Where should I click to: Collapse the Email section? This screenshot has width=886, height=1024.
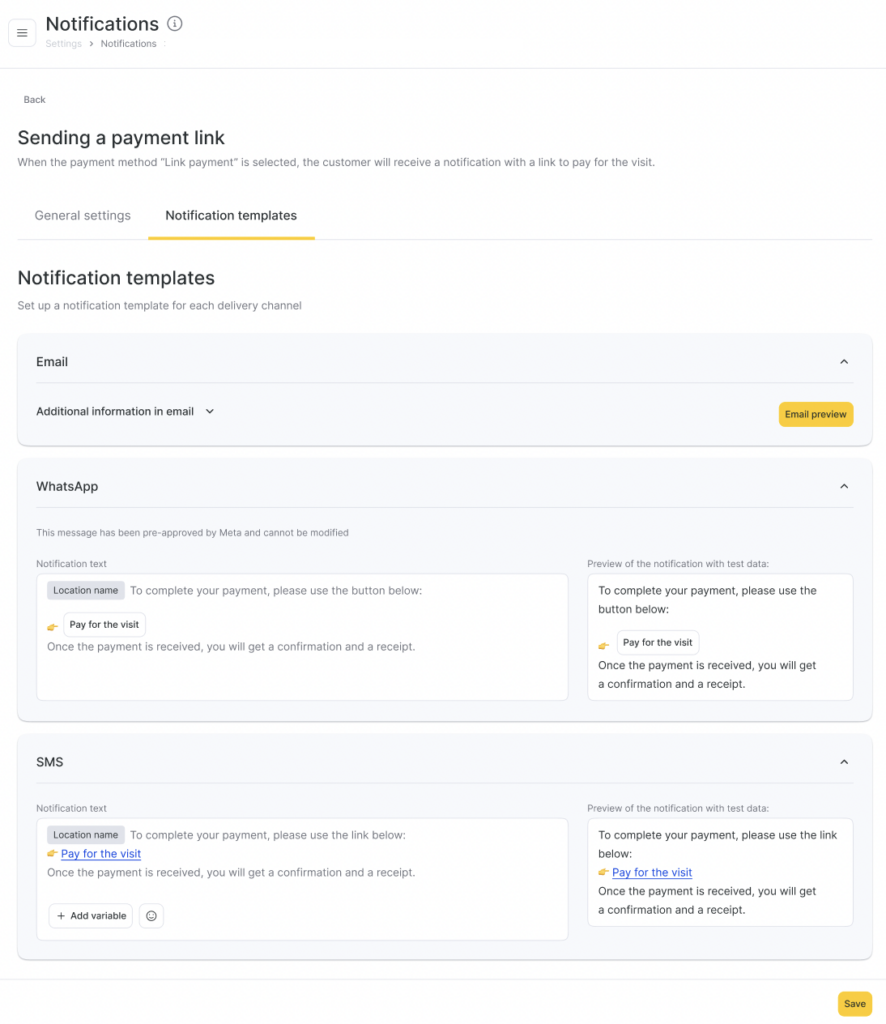(x=844, y=362)
